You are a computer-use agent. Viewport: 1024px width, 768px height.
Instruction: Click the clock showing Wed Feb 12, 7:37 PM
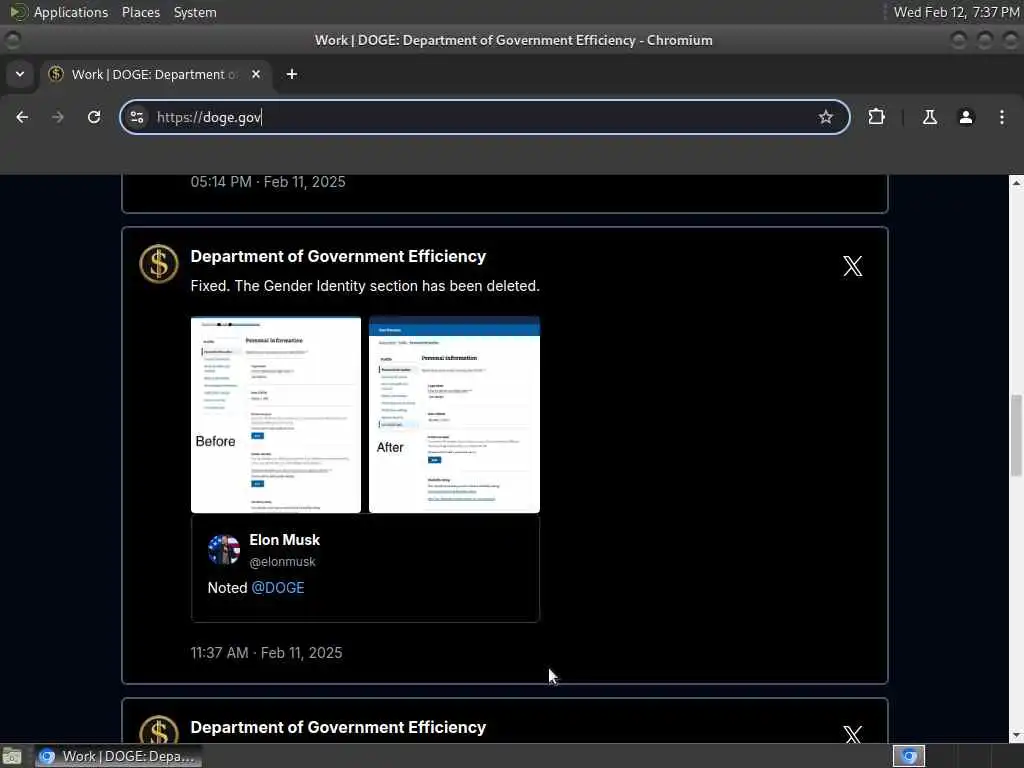956,12
